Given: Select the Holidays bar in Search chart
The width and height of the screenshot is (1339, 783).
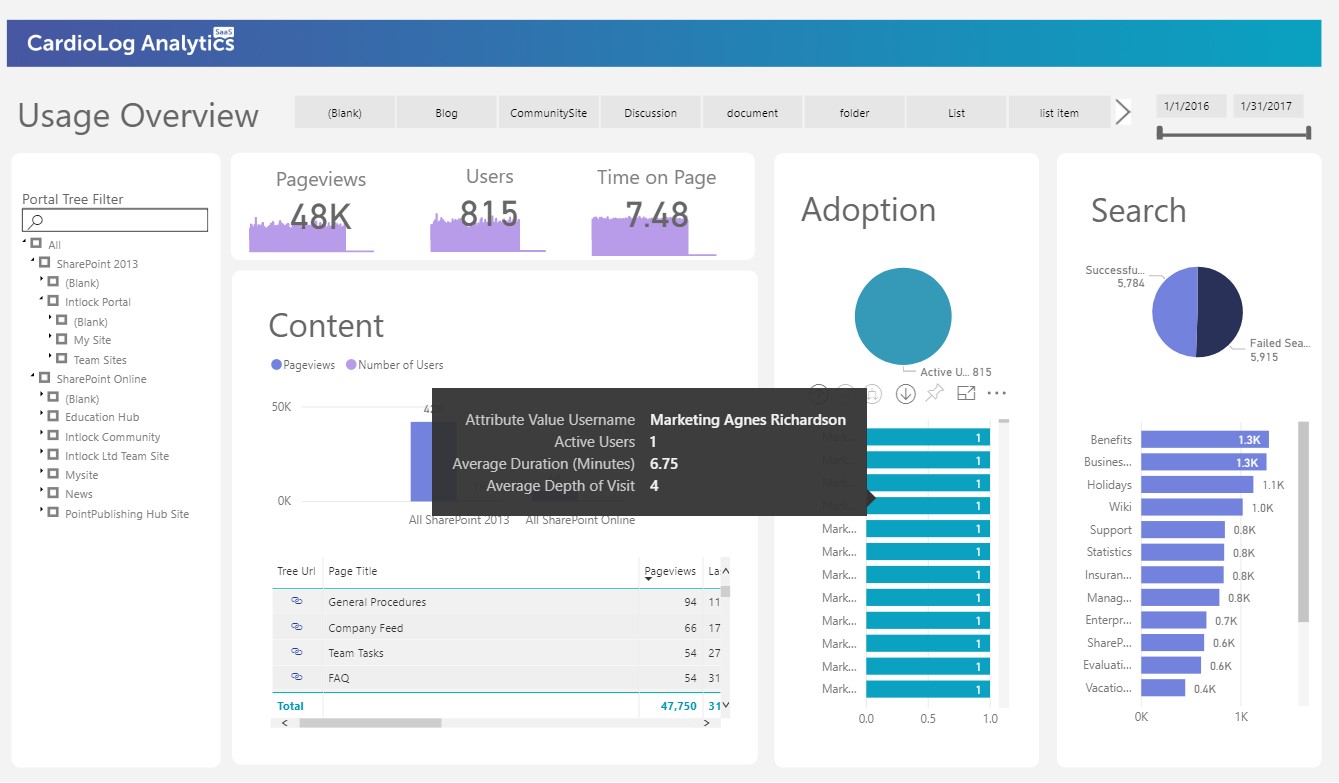Looking at the screenshot, I should pos(1197,485).
